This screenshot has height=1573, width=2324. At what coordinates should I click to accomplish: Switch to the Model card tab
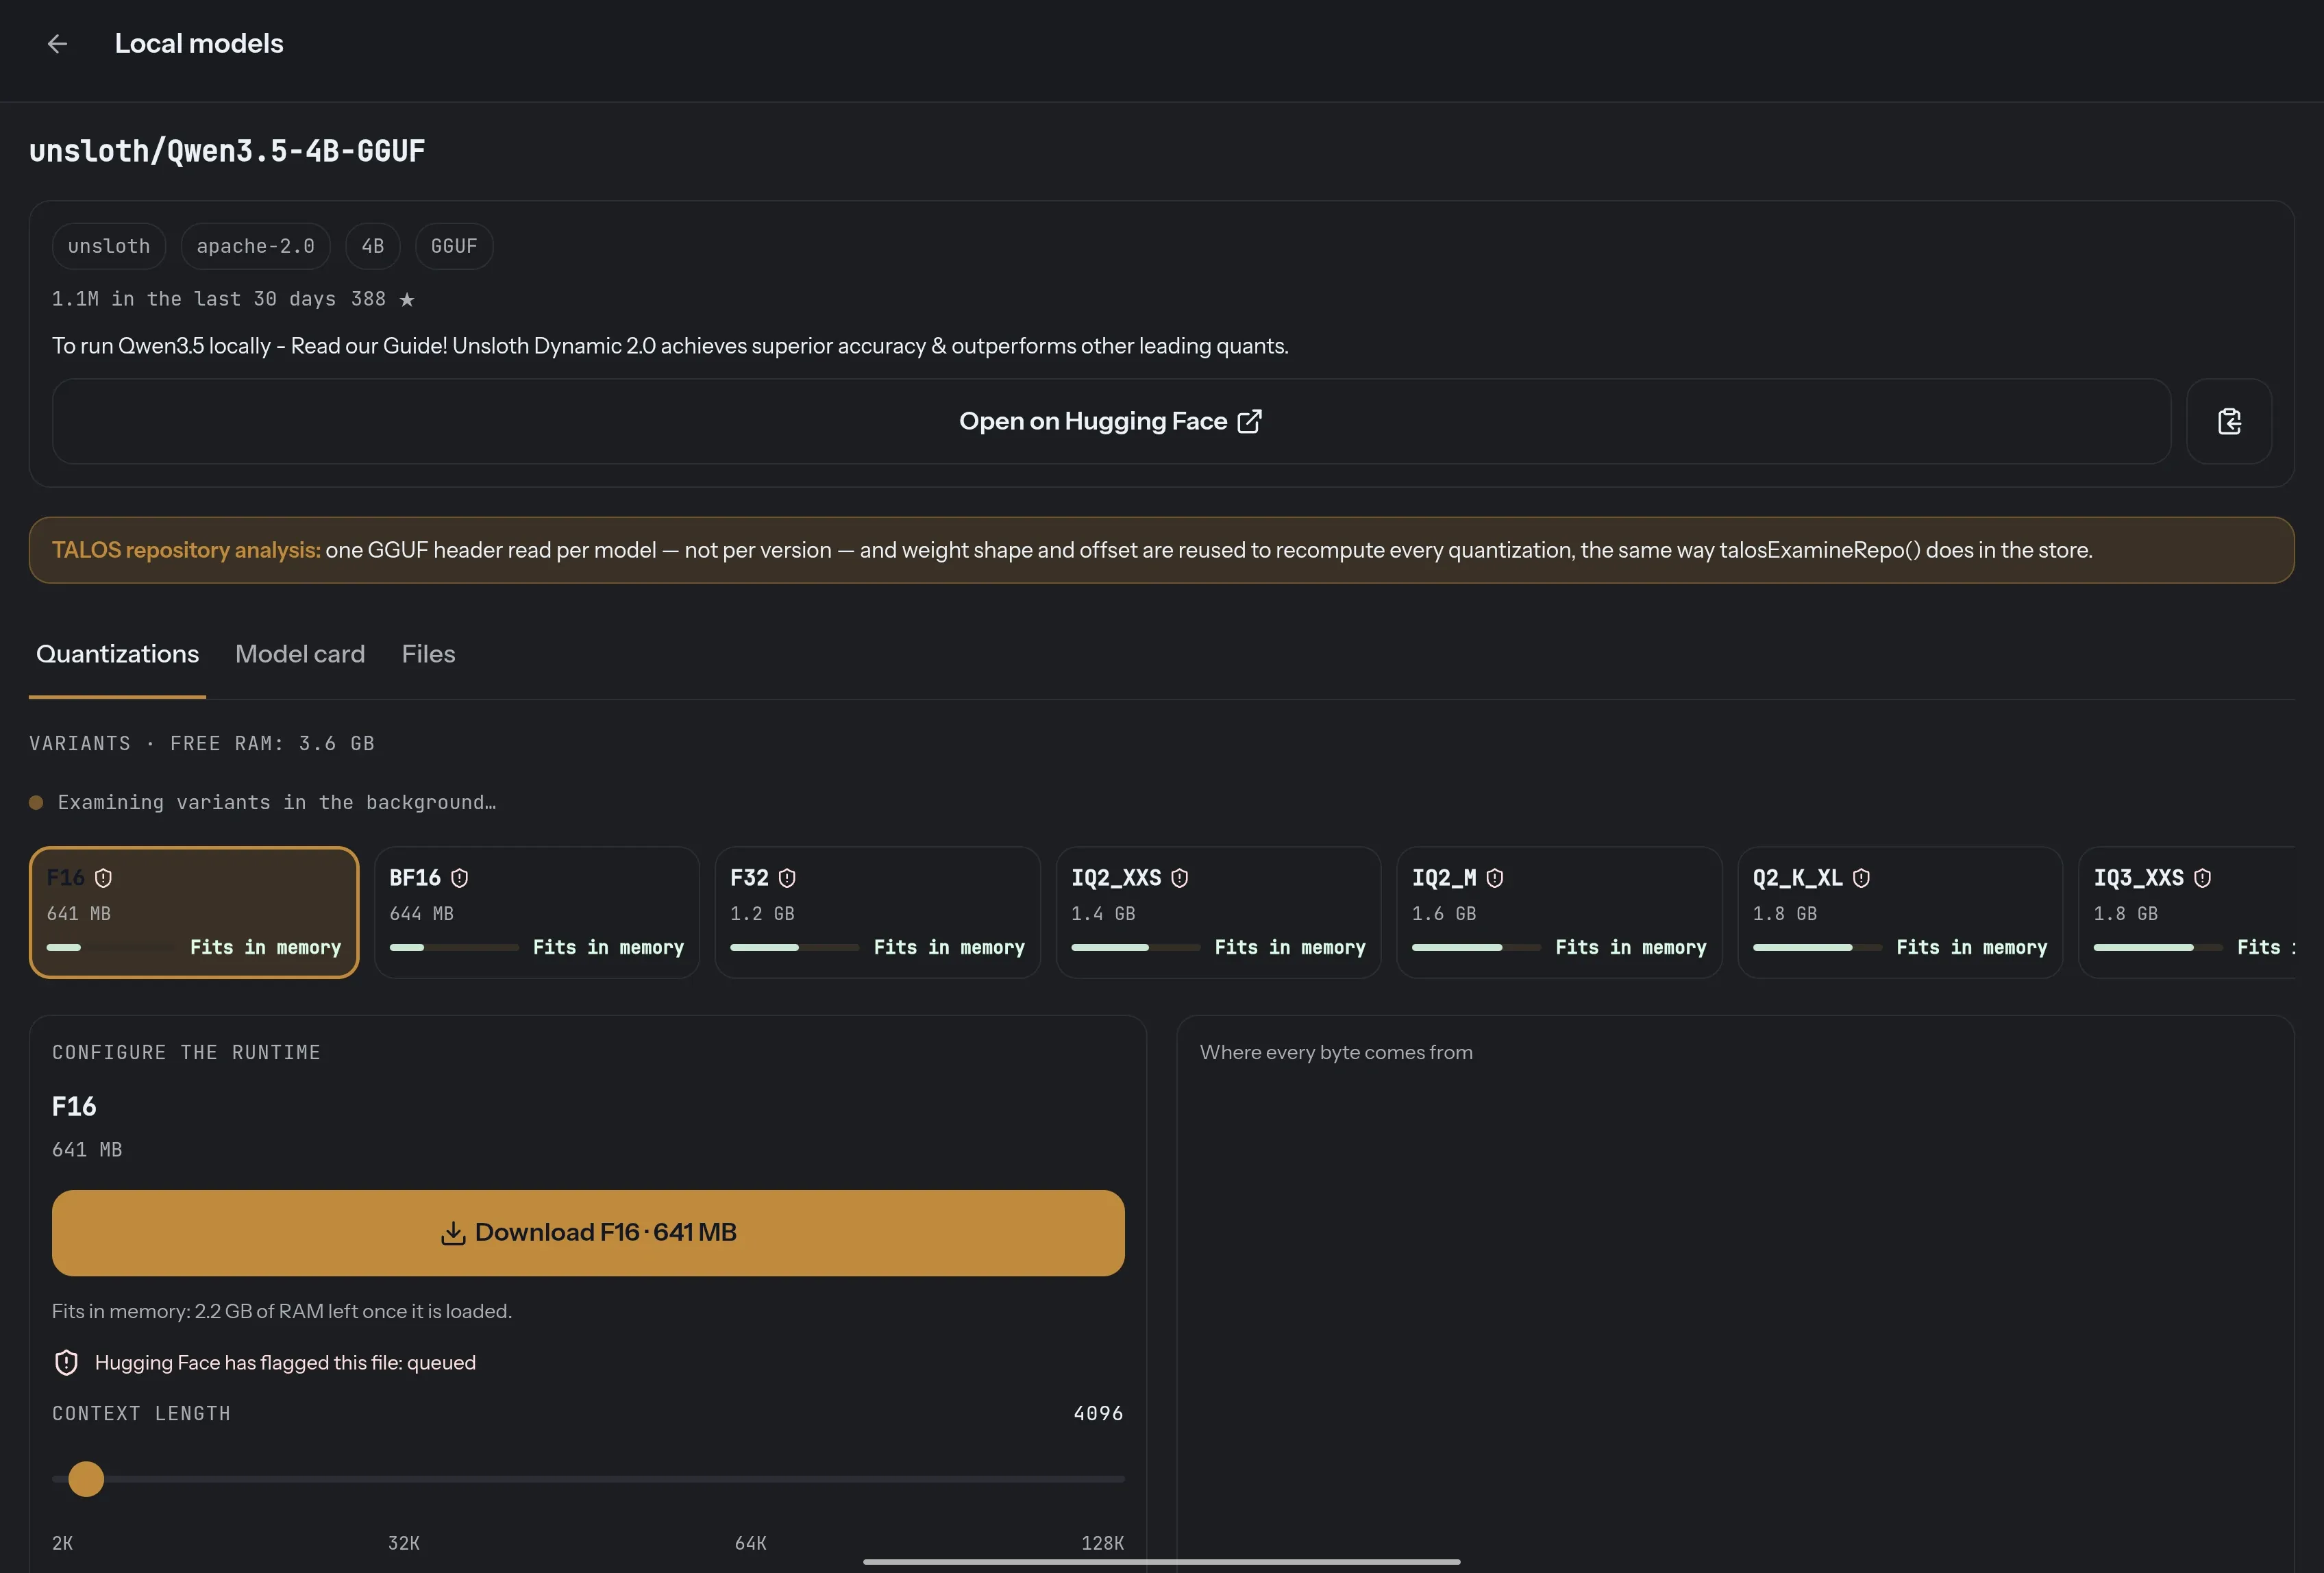pyautogui.click(x=300, y=654)
